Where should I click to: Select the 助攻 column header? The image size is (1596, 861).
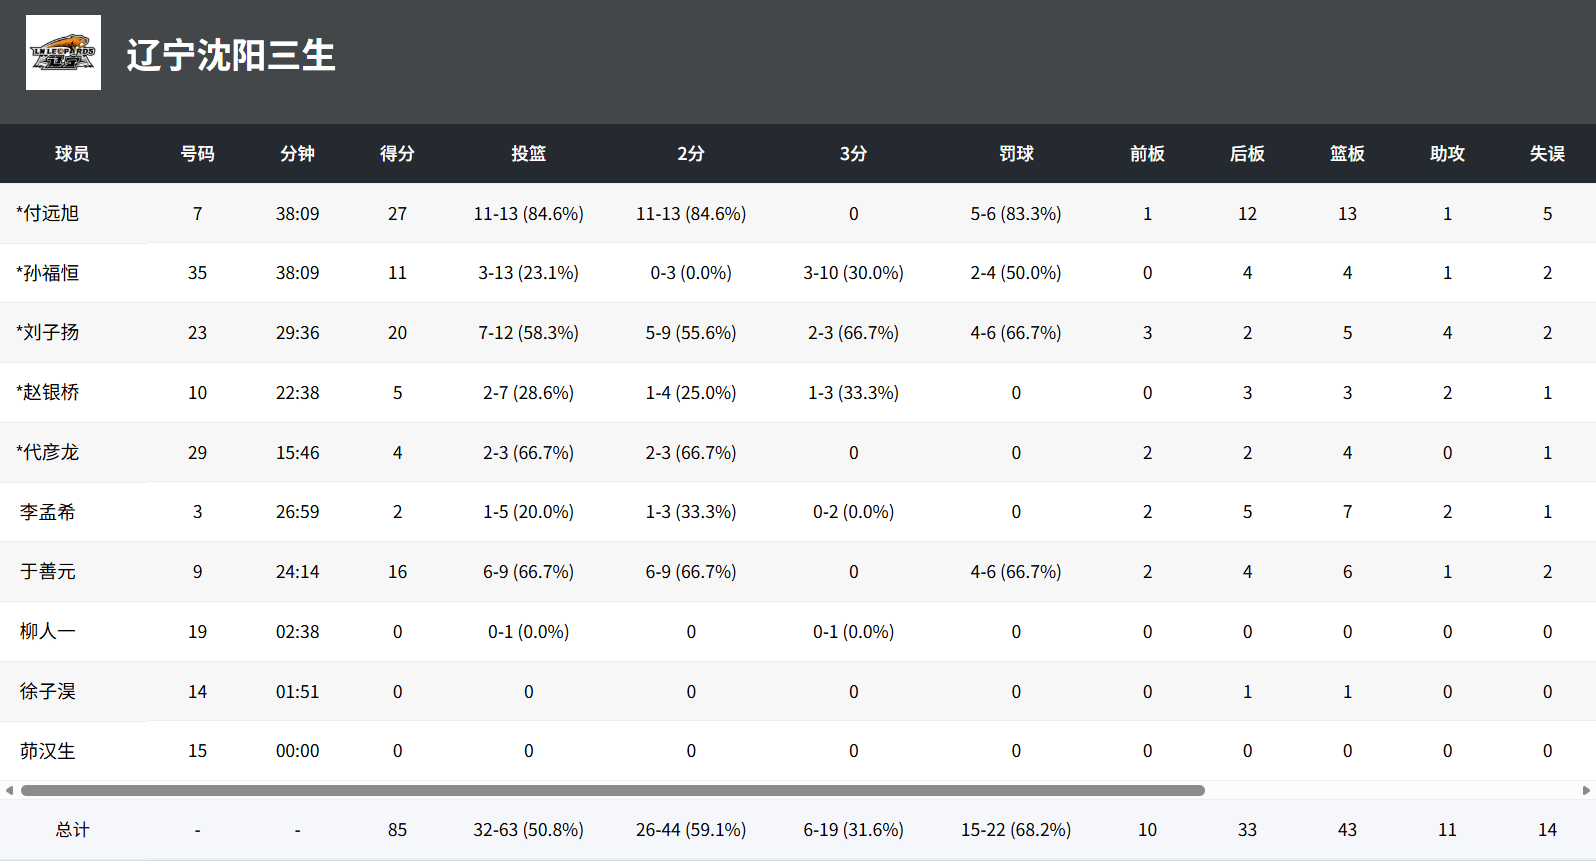click(1447, 154)
